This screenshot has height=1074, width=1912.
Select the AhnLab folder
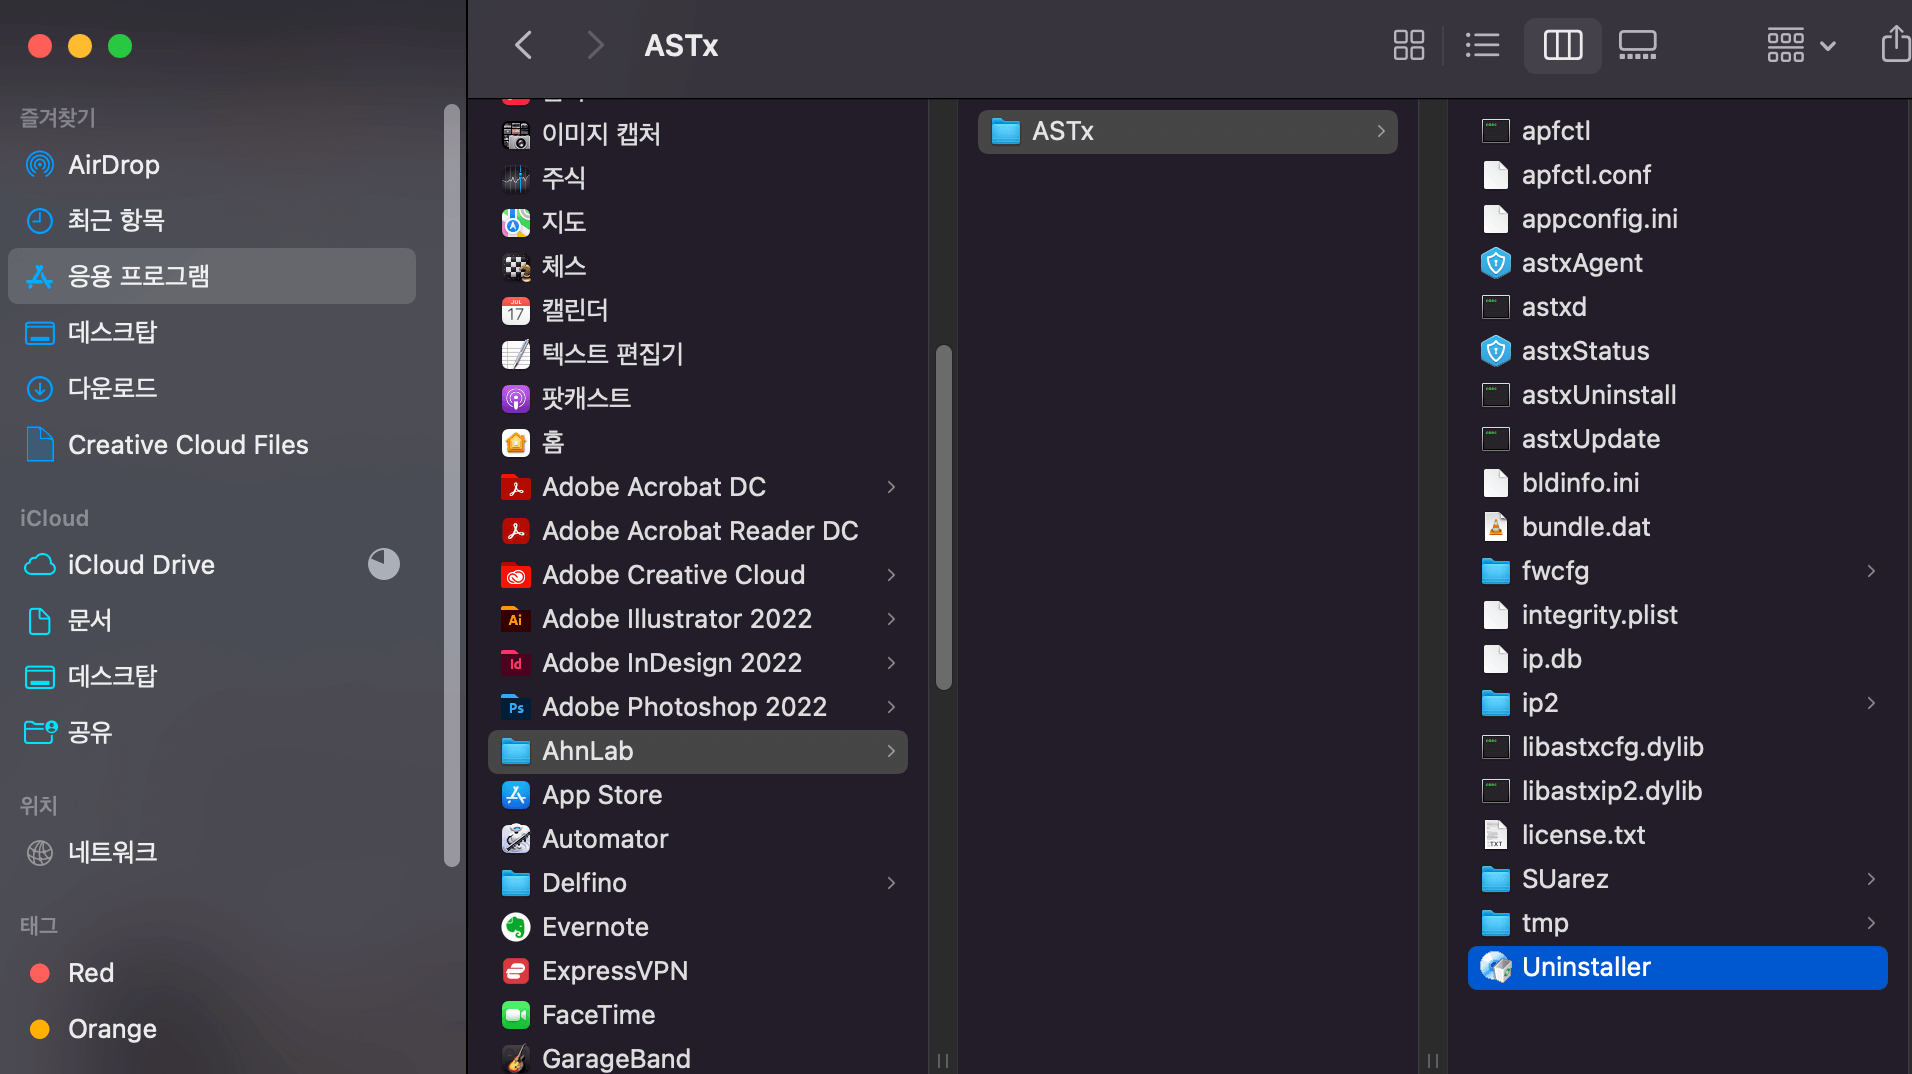pyautogui.click(x=698, y=751)
